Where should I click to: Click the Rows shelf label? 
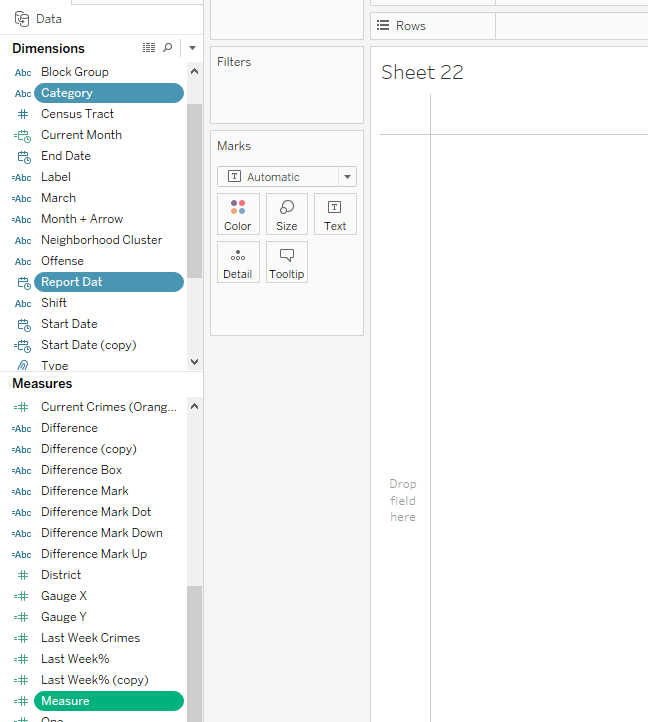pyautogui.click(x=410, y=26)
